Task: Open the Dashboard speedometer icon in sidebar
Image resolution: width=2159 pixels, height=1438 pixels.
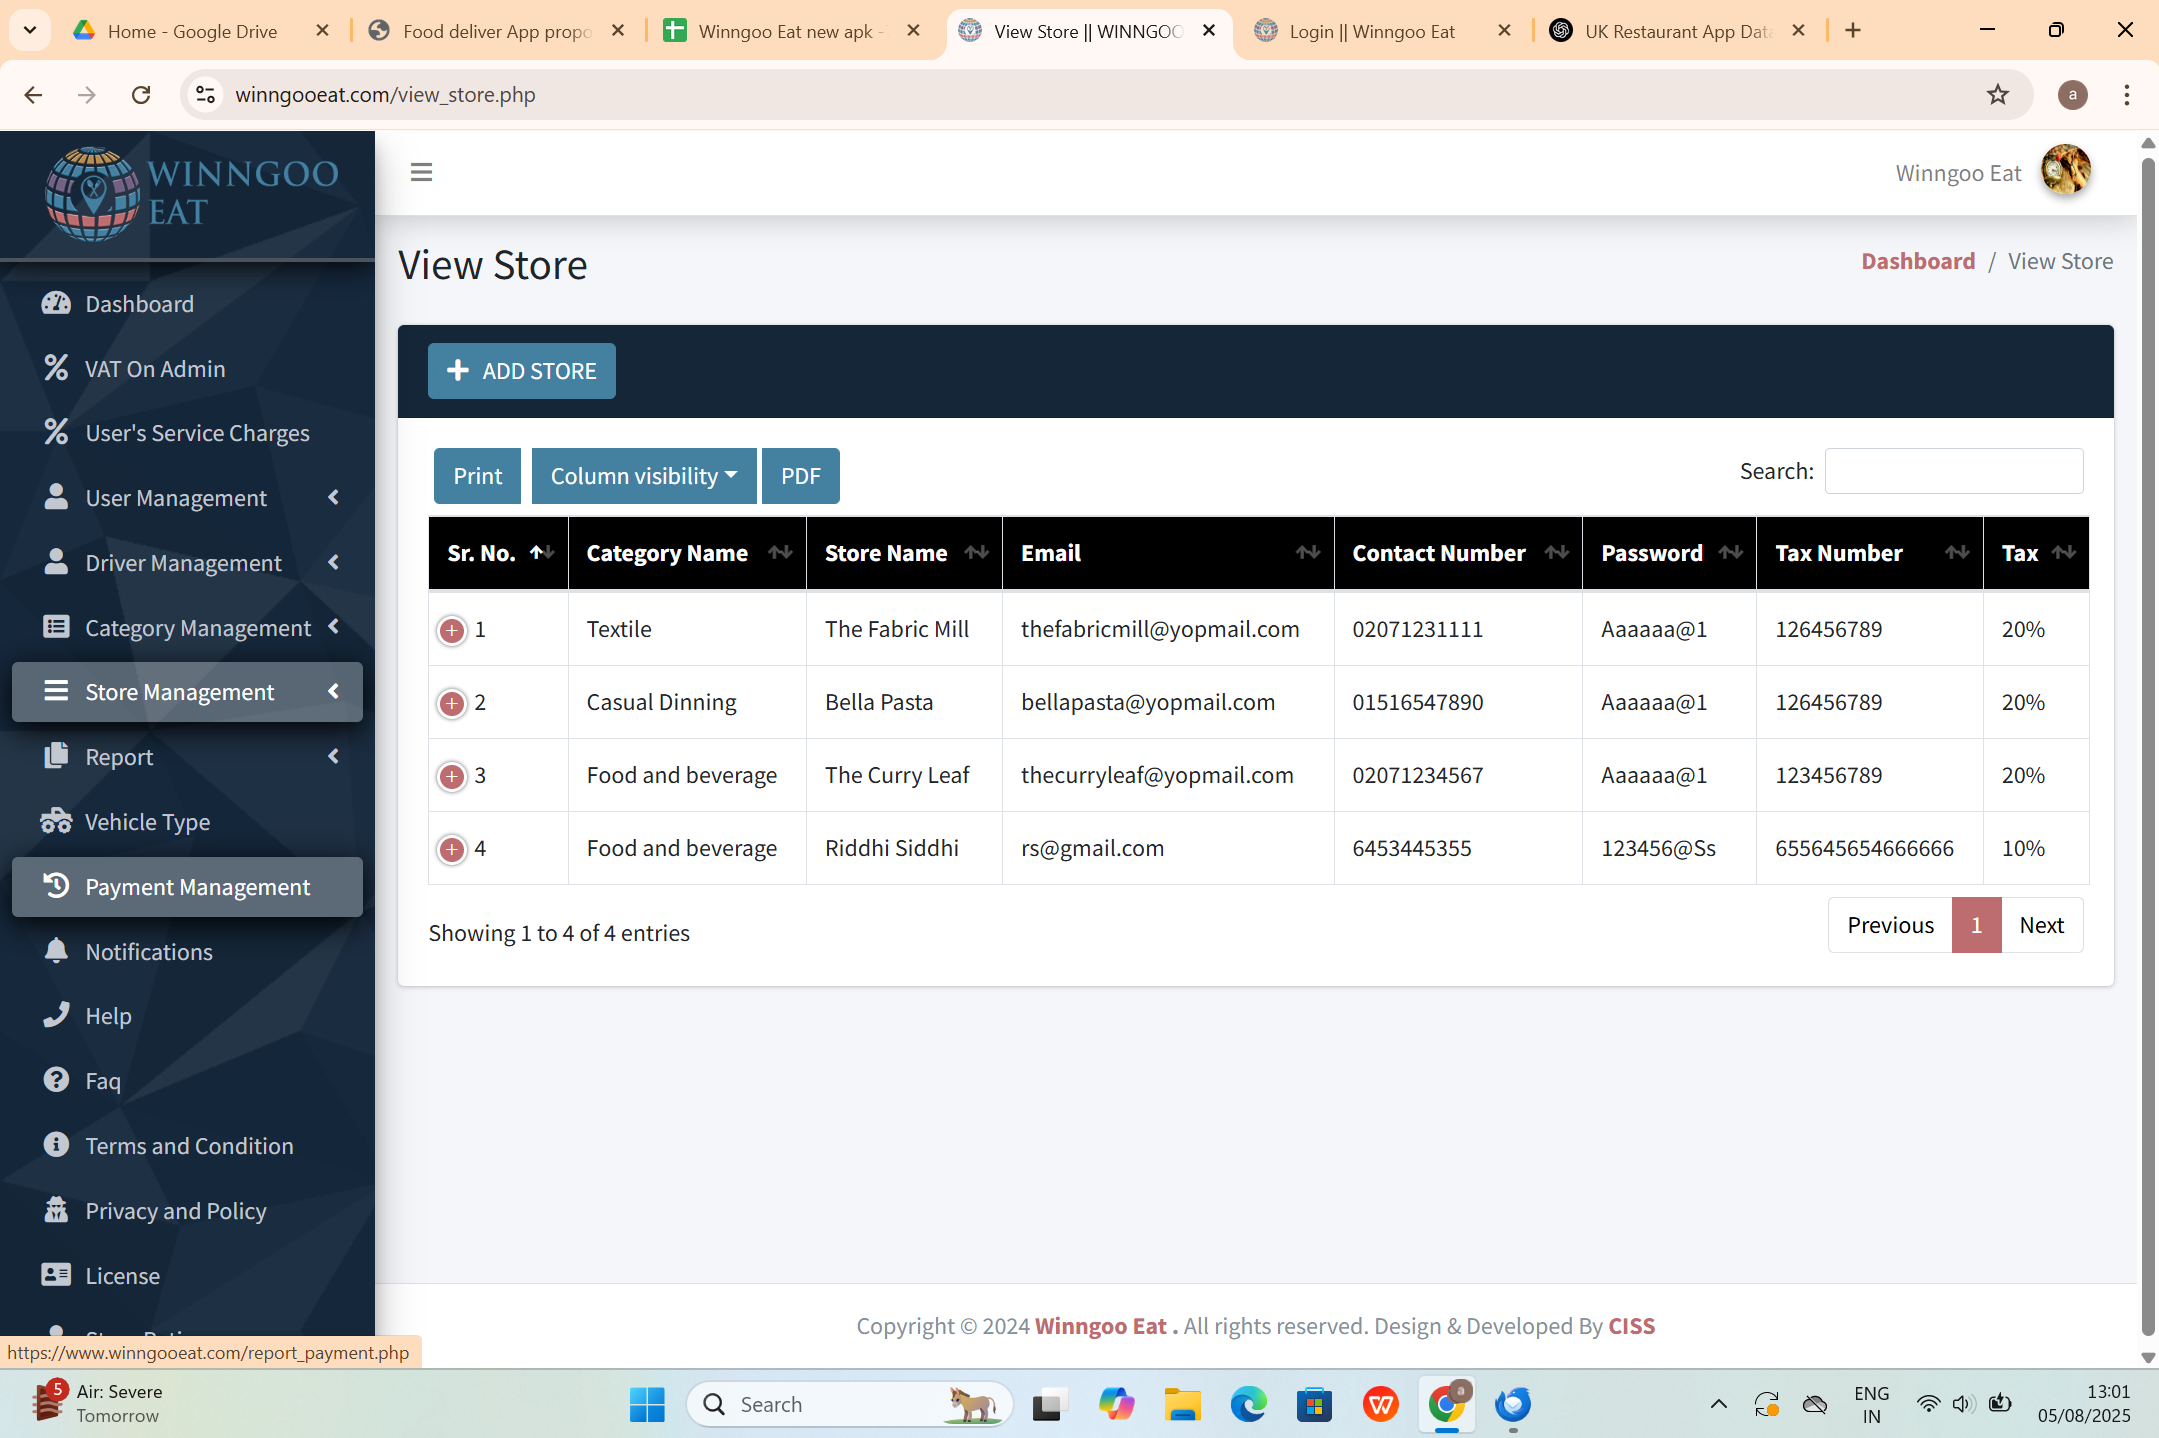Action: point(56,303)
